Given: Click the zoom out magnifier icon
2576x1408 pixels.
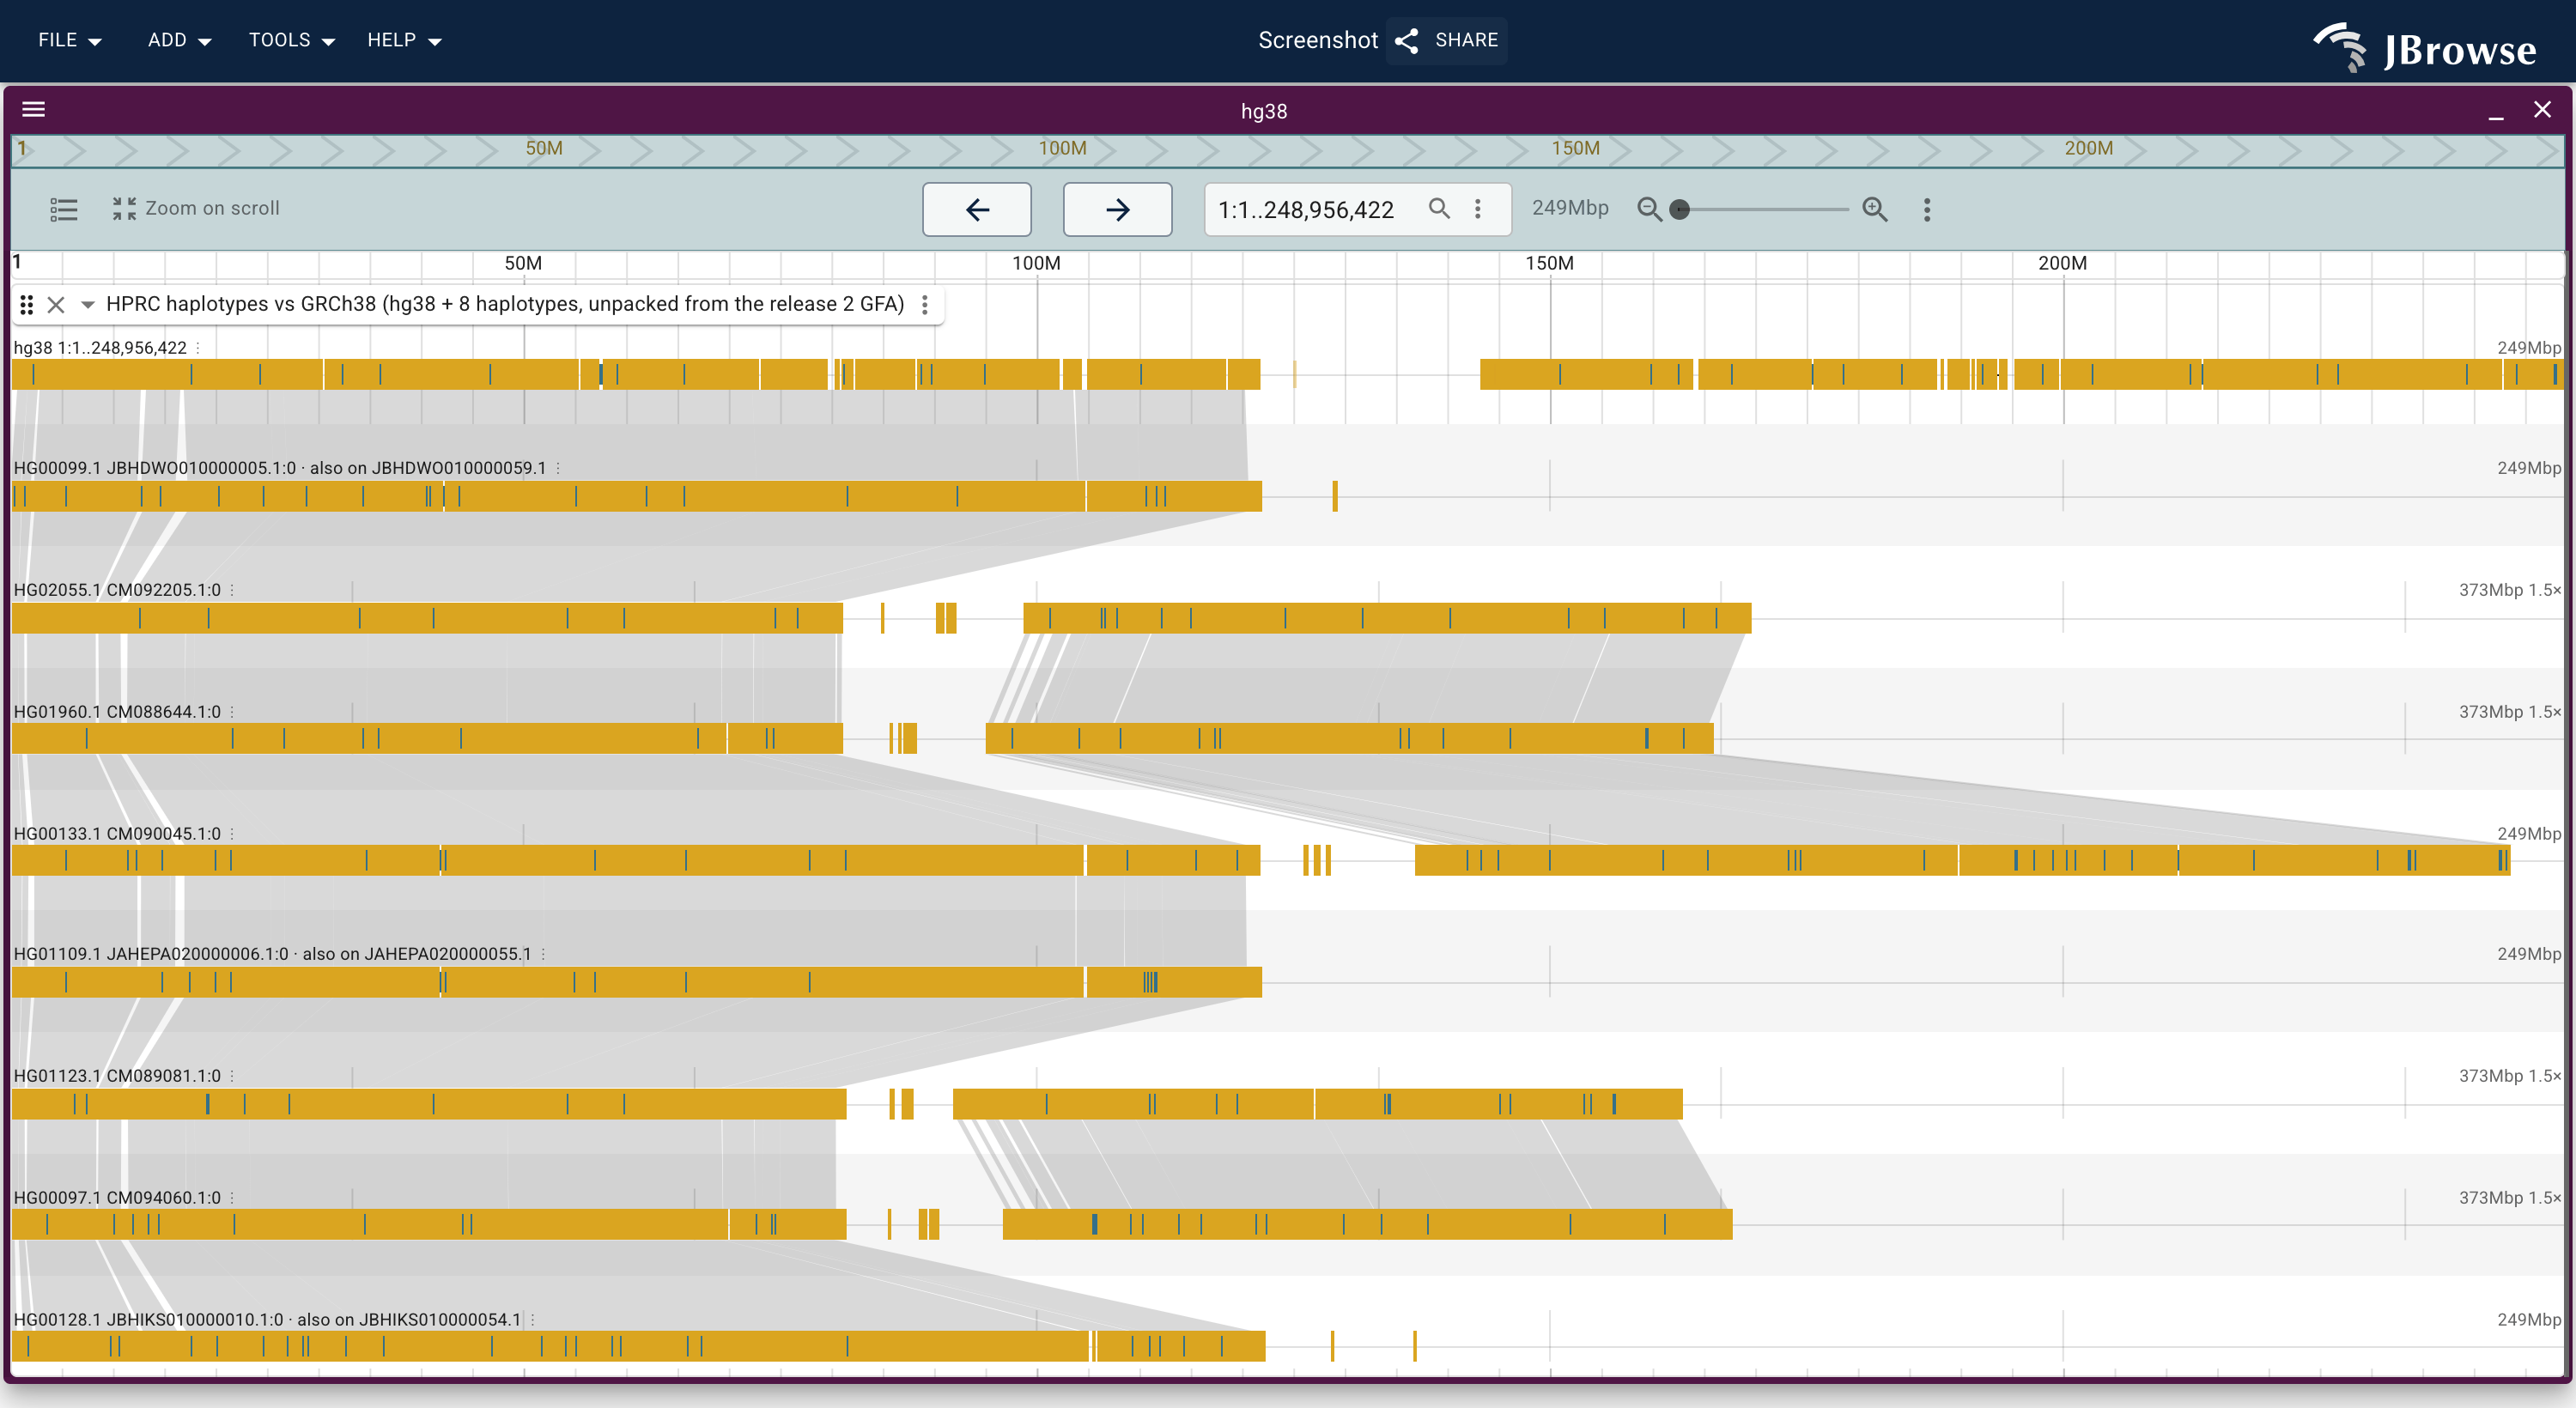Looking at the screenshot, I should click(1649, 209).
